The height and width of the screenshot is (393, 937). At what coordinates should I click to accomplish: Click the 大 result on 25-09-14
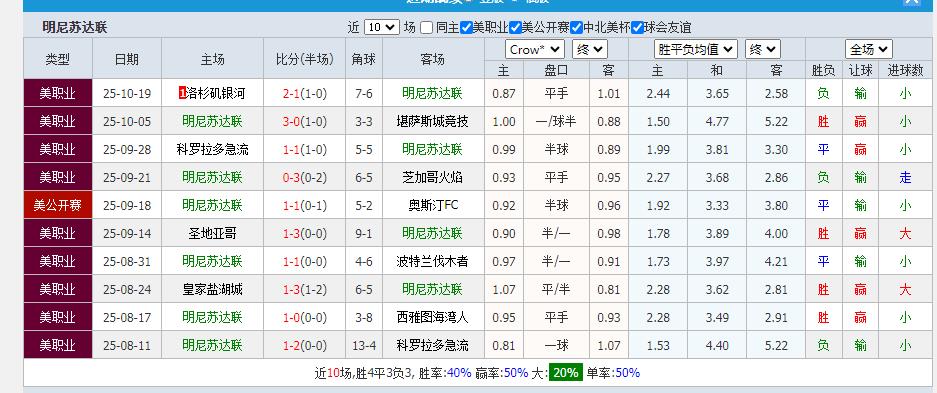(905, 234)
